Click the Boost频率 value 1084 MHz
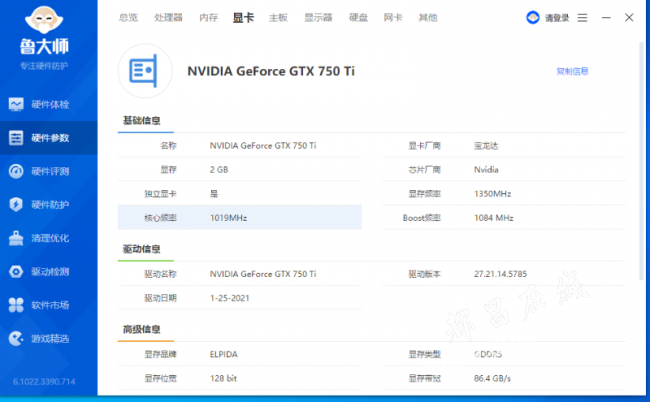Viewport: 650px width, 402px height. [494, 218]
